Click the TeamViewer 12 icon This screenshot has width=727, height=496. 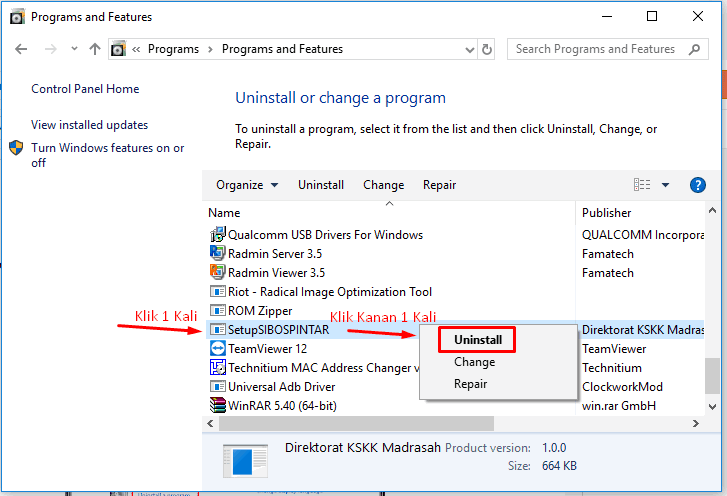tap(217, 348)
